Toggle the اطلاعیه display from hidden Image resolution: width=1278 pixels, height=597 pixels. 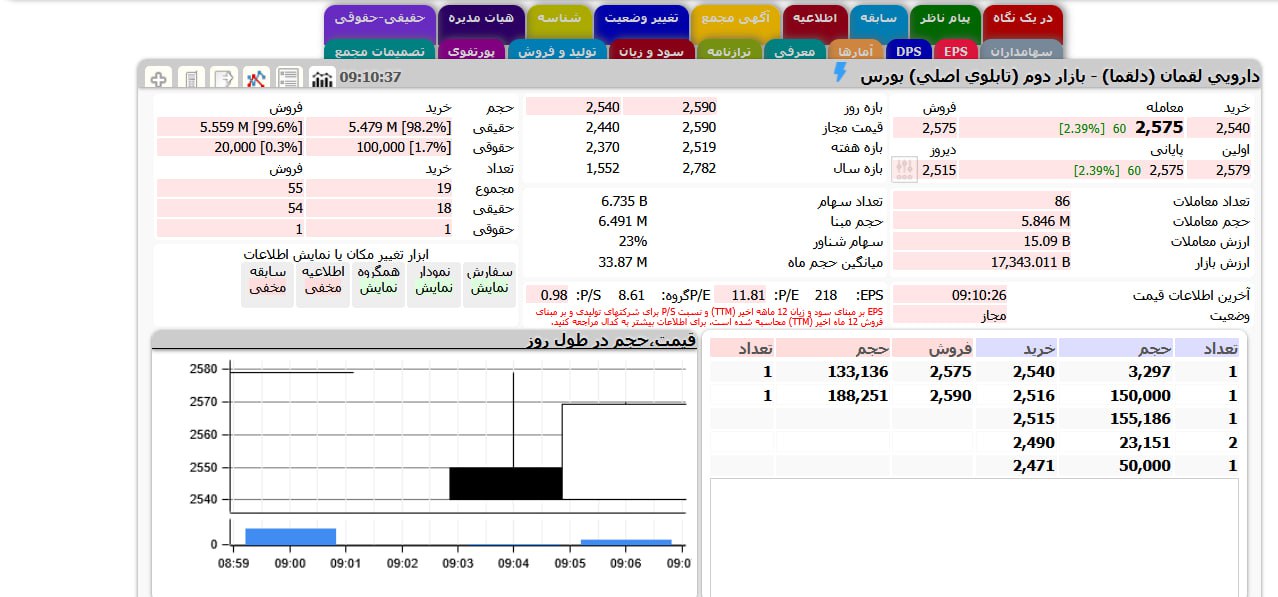click(323, 279)
